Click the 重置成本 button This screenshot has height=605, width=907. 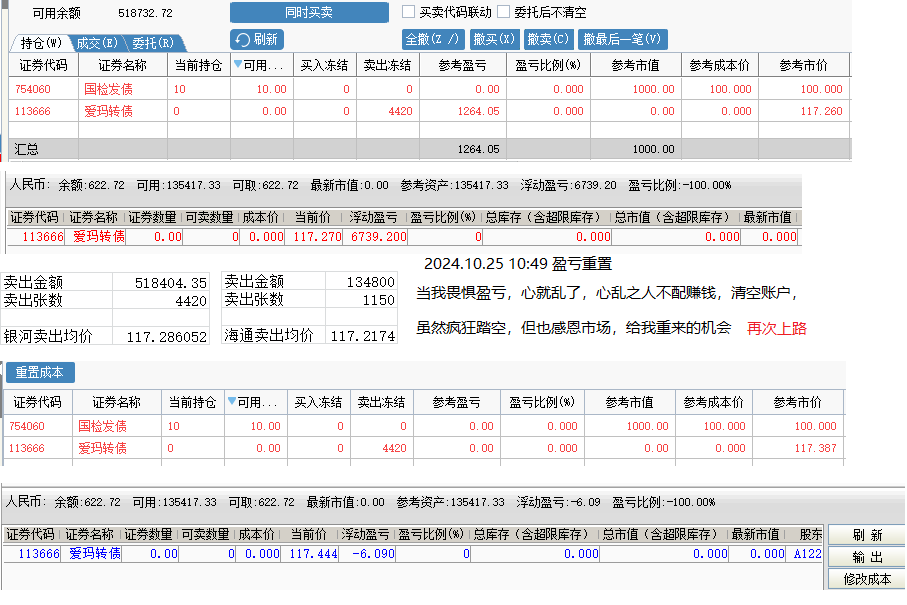(x=40, y=373)
